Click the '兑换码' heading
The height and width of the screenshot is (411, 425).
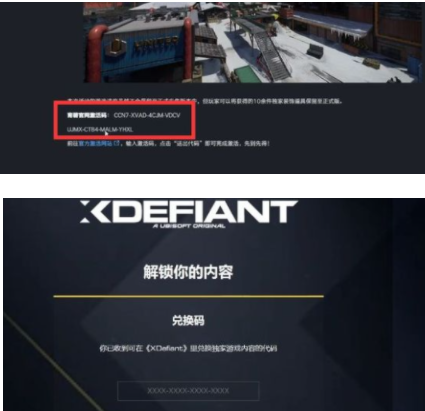[x=188, y=320]
